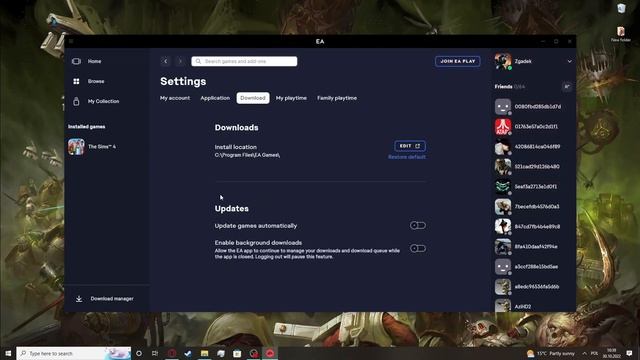Image resolution: width=640 pixels, height=360 pixels.
Task: Open The Sims 4 from installed games
Action: coord(92,147)
